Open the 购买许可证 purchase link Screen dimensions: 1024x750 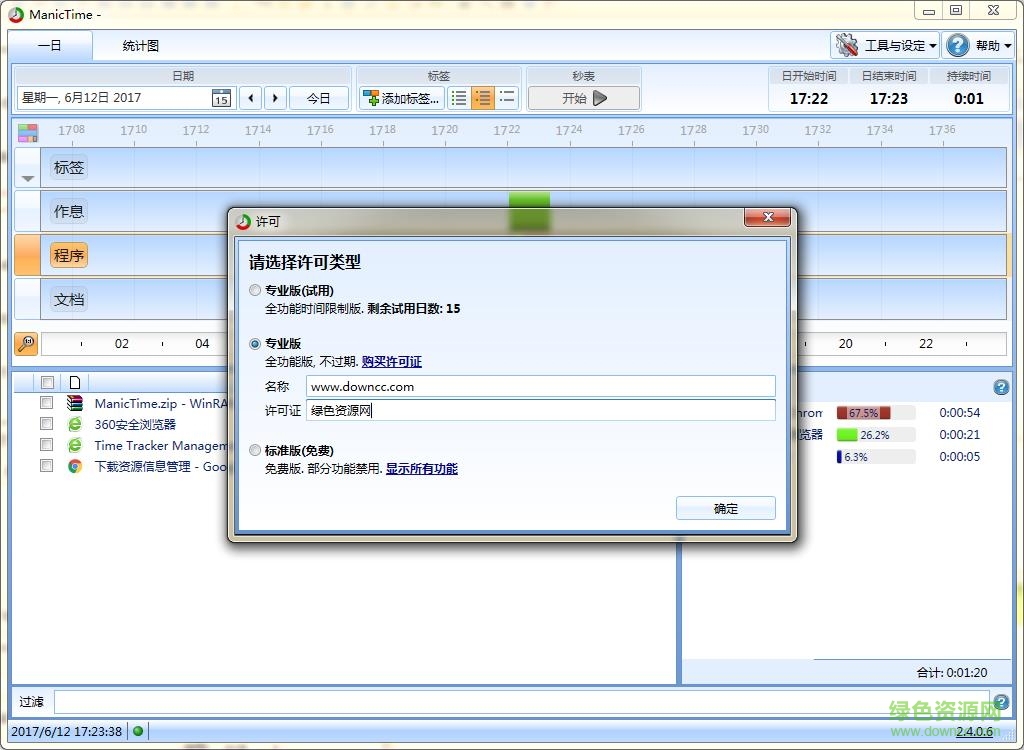[x=391, y=362]
